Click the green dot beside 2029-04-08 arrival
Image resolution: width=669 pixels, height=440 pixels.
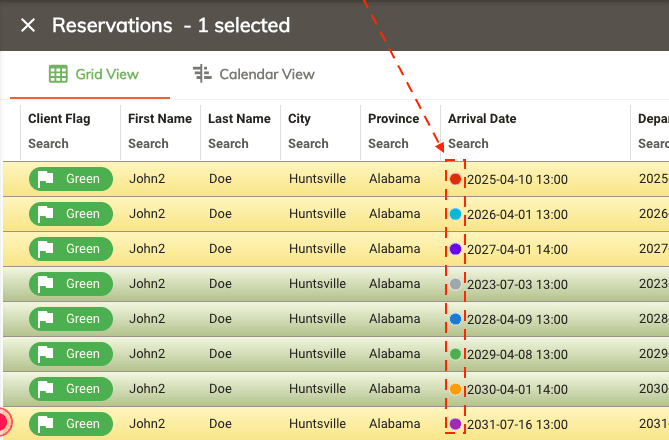point(456,354)
